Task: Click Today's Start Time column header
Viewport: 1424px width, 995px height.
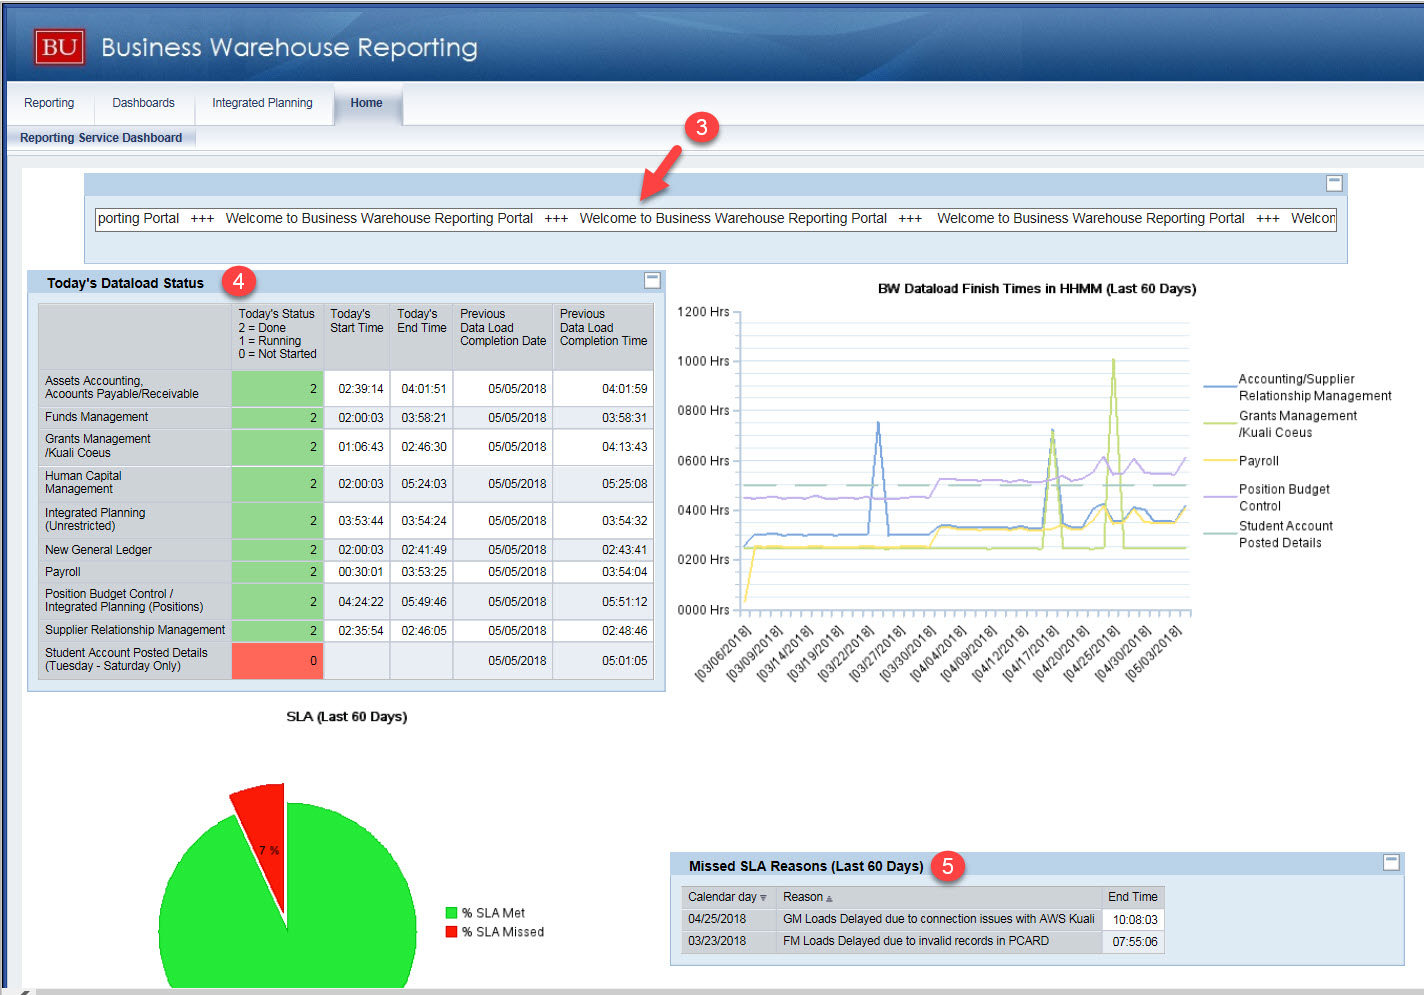Action: coord(357,337)
